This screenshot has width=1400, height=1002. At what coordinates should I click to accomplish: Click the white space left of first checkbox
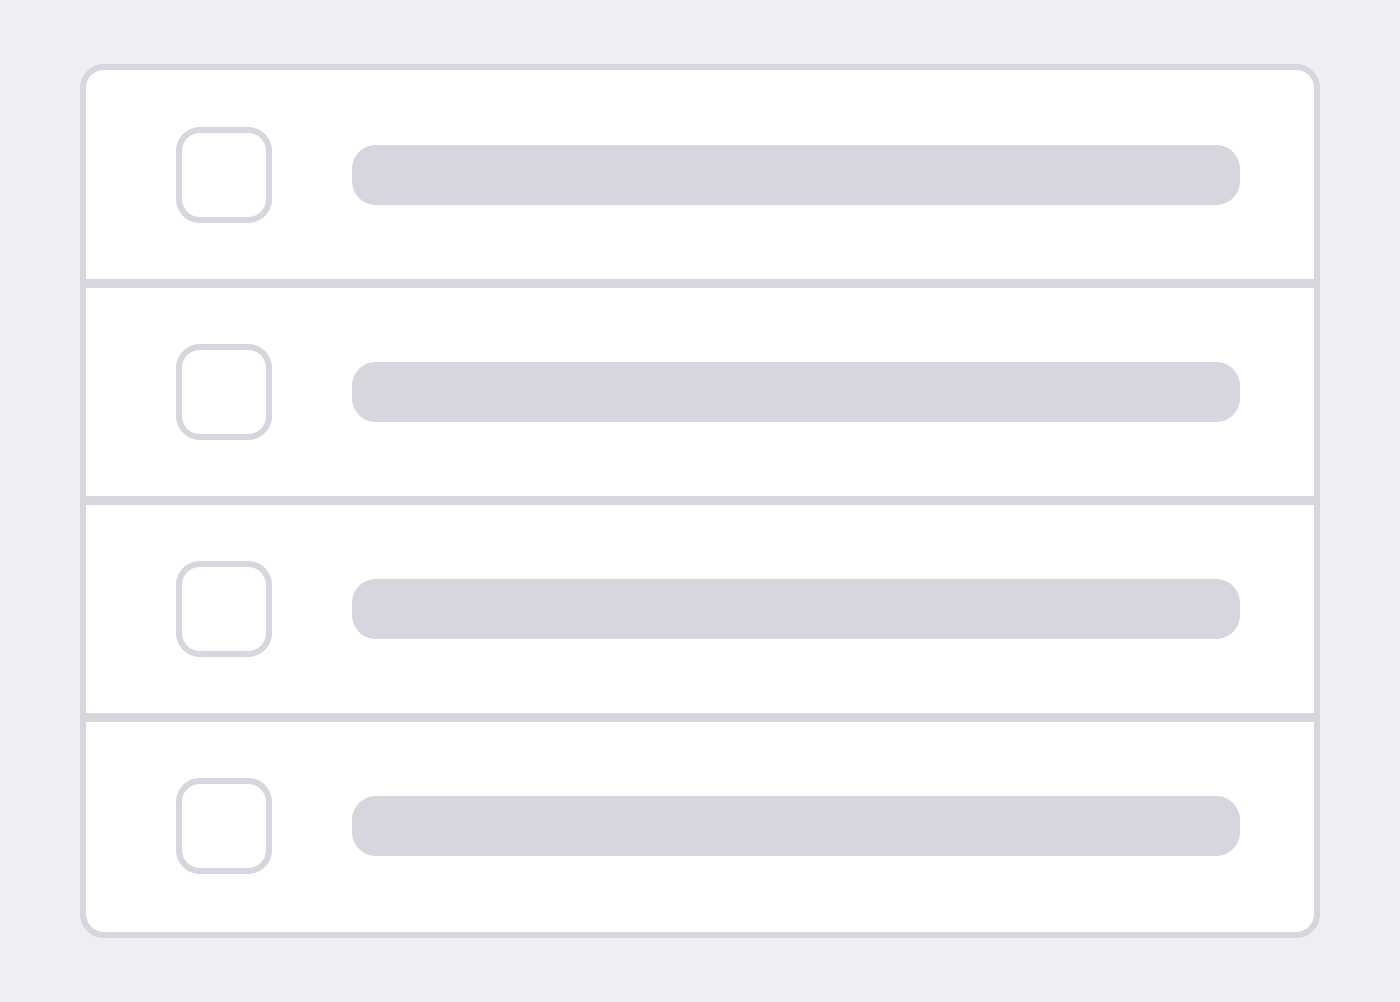[130, 175]
